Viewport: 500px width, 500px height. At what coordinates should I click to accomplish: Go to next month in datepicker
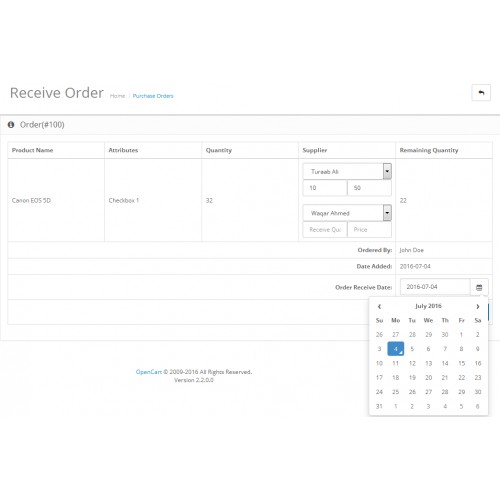pos(478,306)
